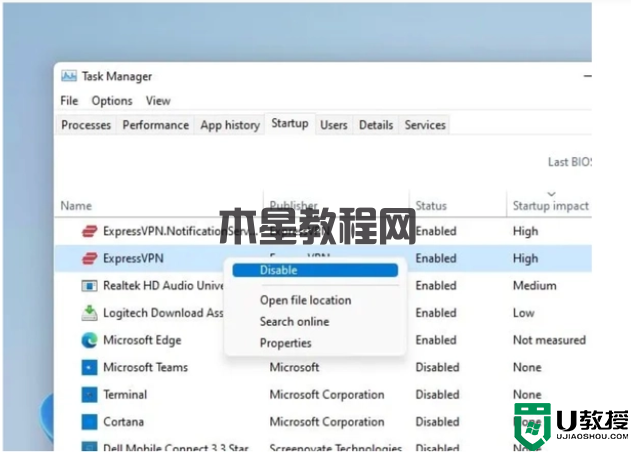The height and width of the screenshot is (452, 631).
Task: Switch to the Services tab
Action: click(425, 125)
